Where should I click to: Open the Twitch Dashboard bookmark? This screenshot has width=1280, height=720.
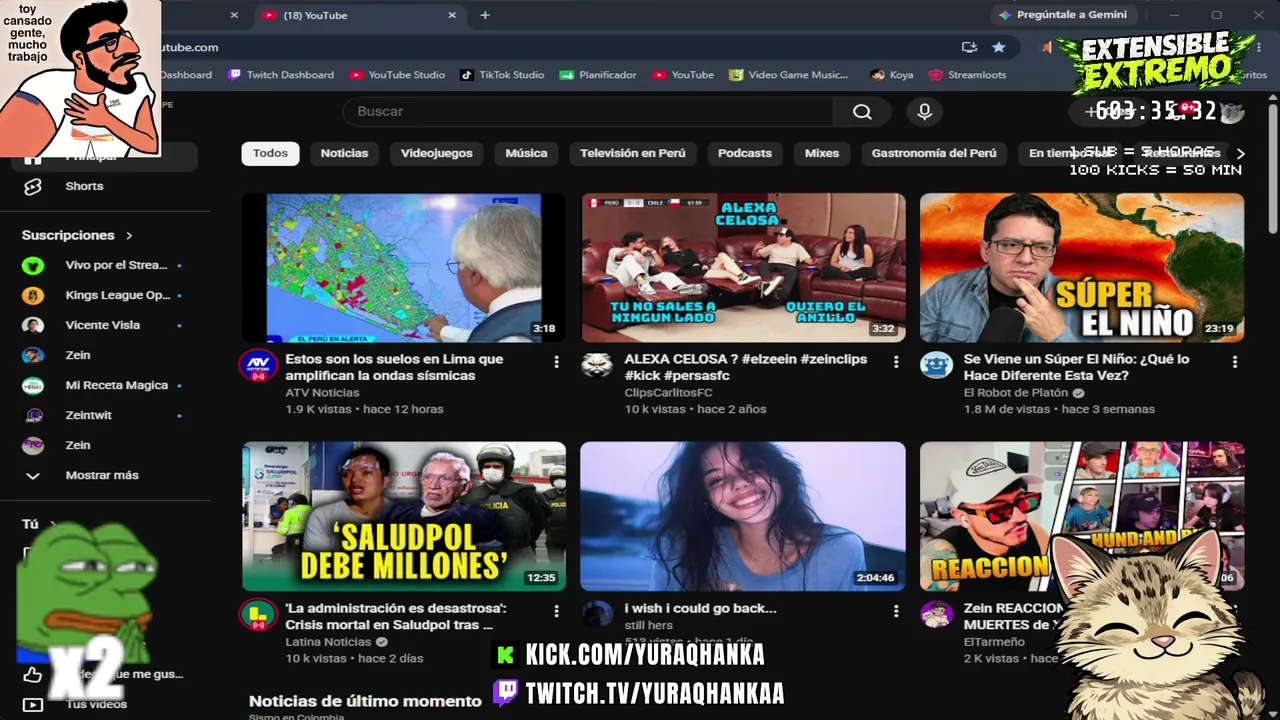pyautogui.click(x=281, y=75)
